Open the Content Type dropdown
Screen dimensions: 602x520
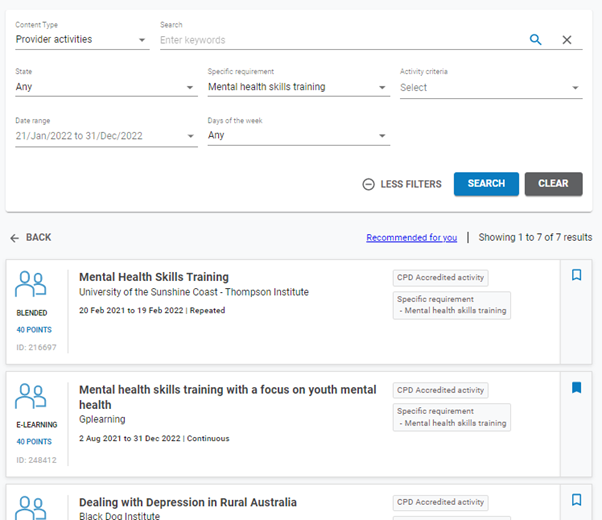pyautogui.click(x=82, y=40)
